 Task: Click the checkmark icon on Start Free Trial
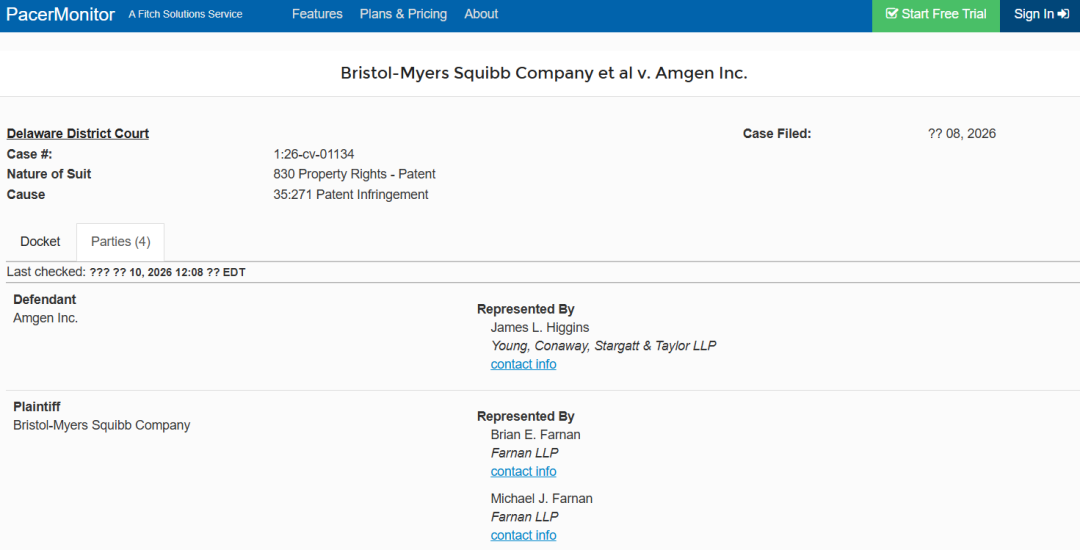[891, 14]
